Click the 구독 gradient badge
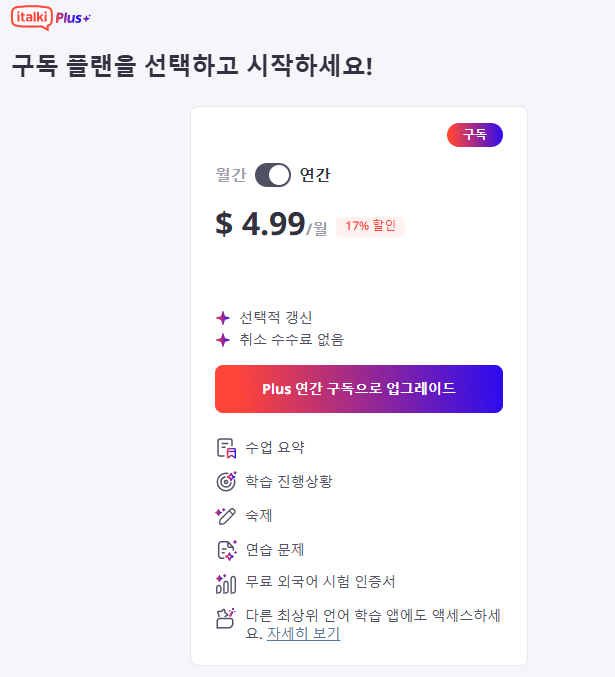 click(475, 135)
